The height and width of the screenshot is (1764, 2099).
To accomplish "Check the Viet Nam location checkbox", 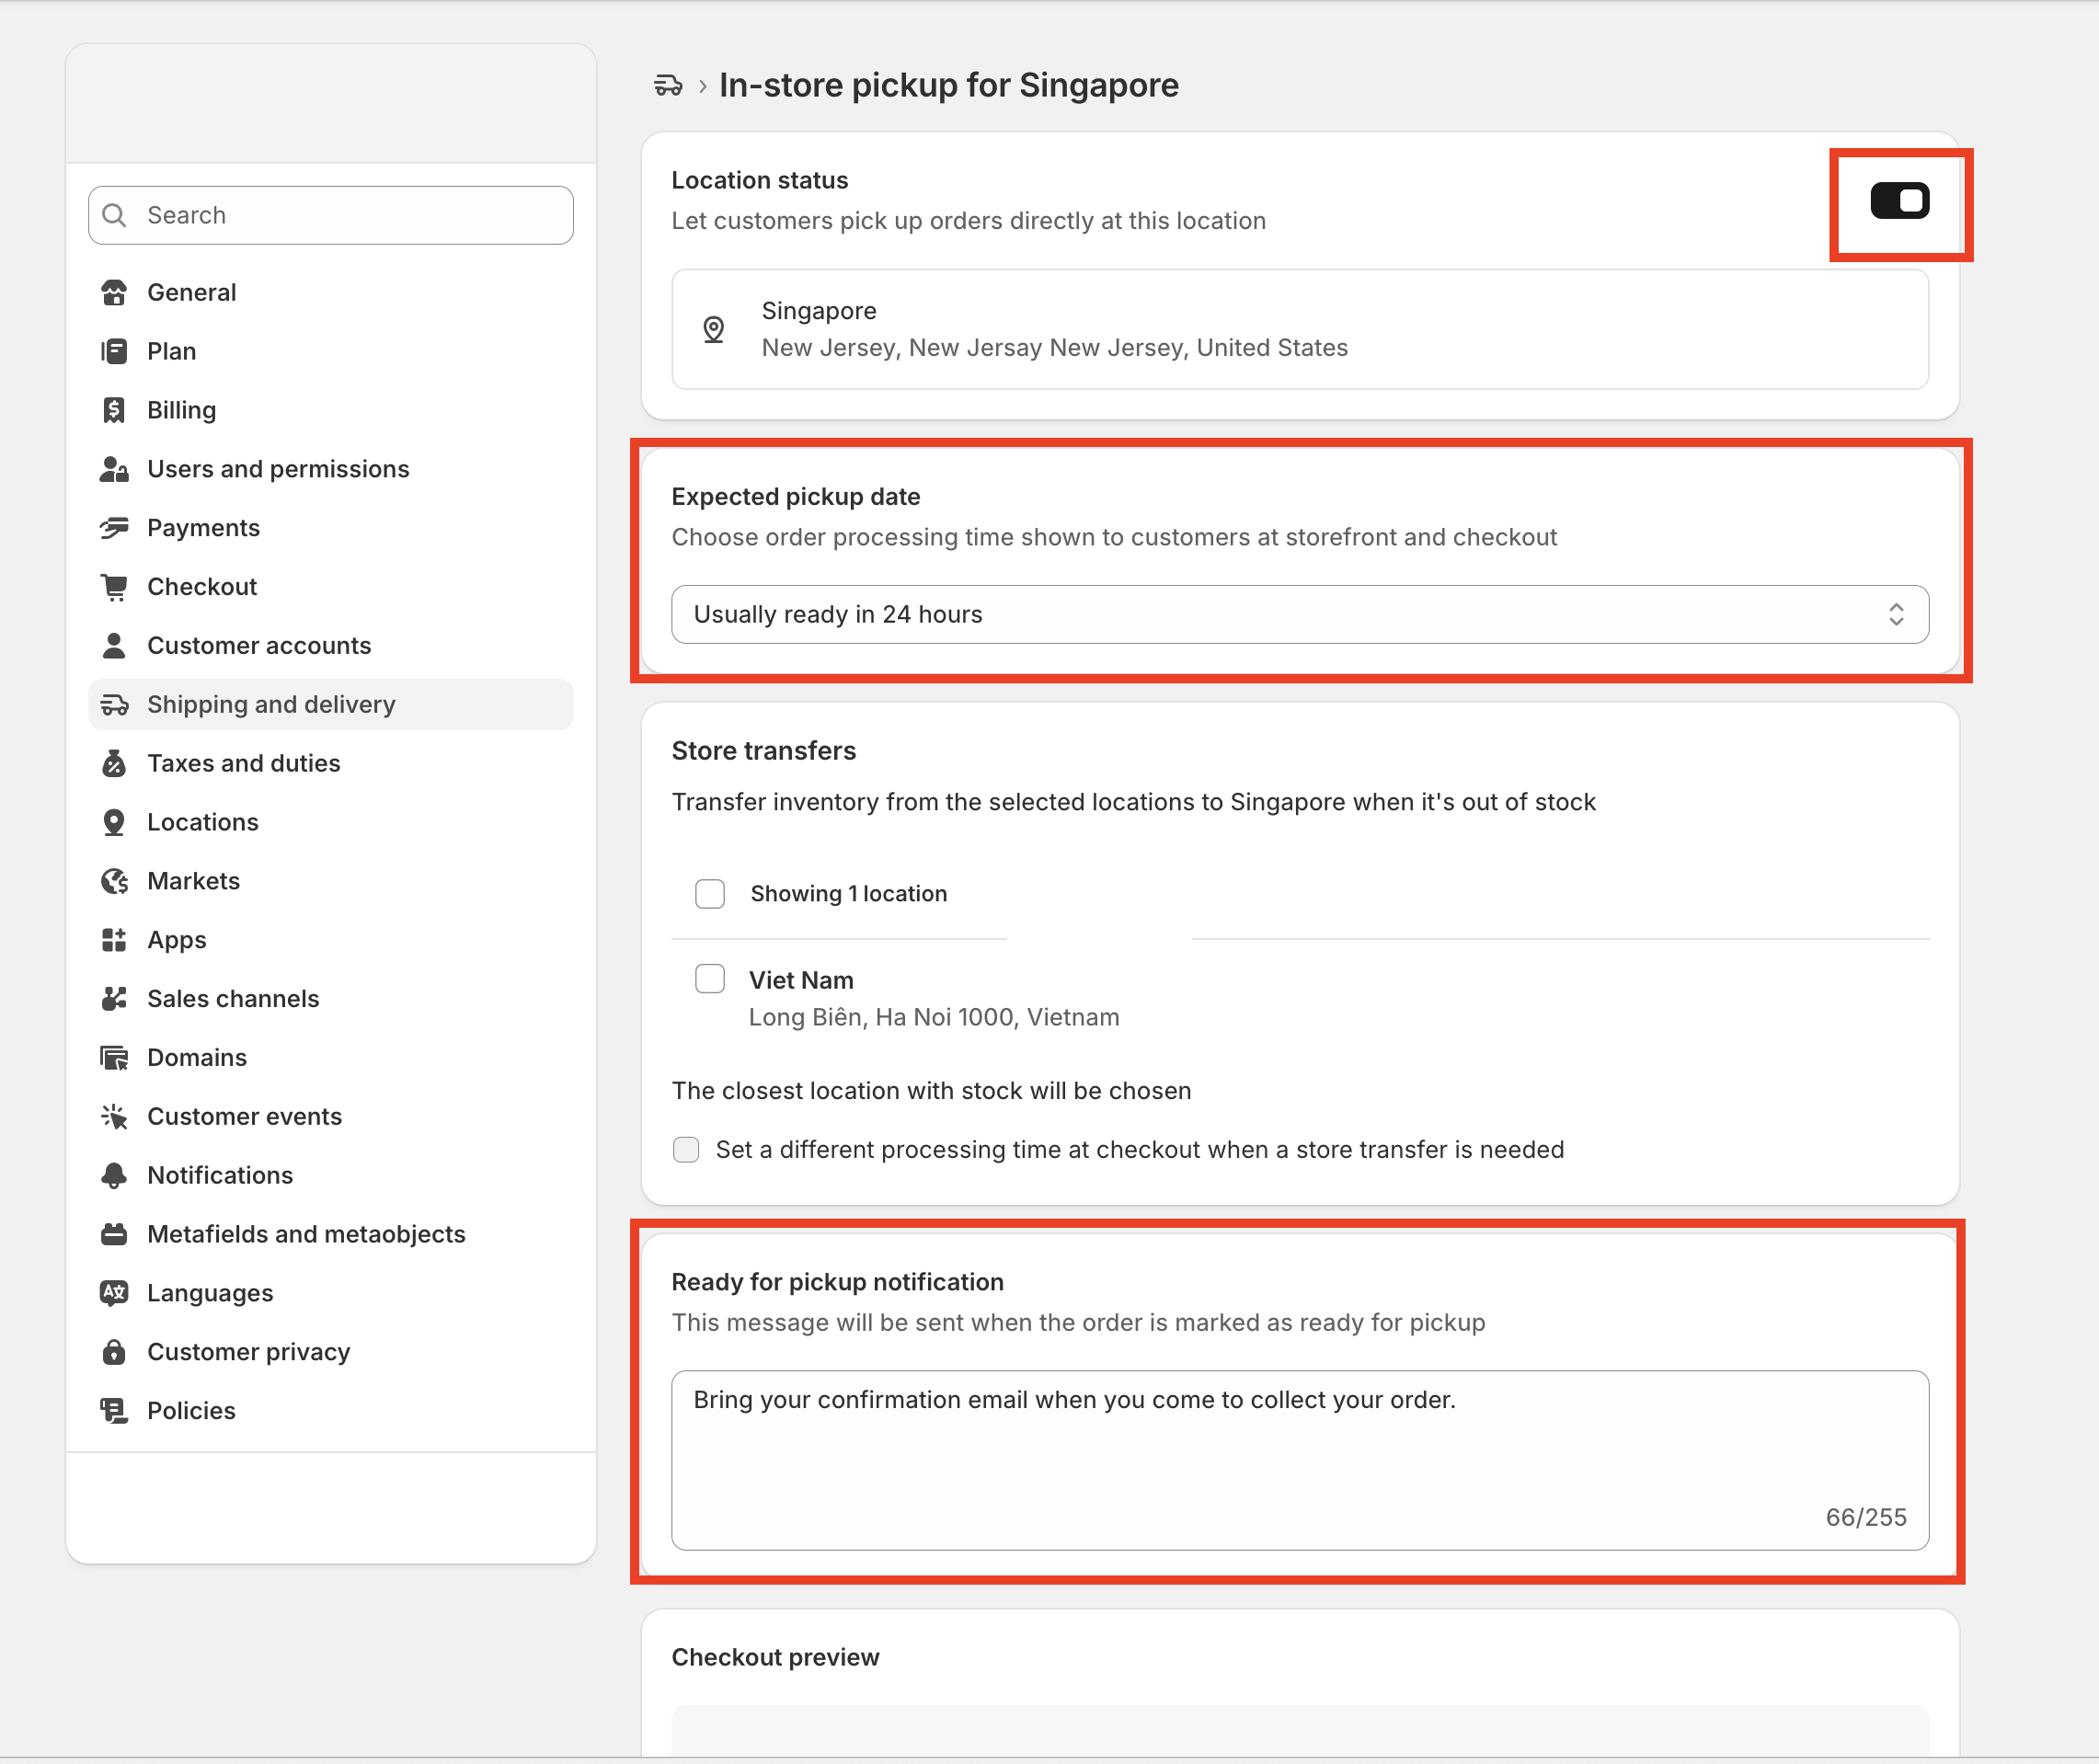I will (x=710, y=979).
